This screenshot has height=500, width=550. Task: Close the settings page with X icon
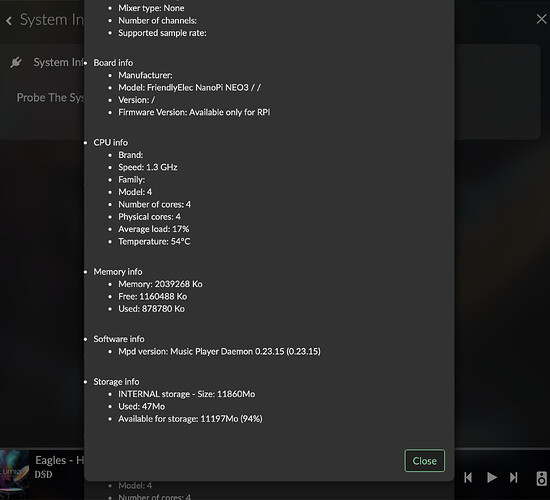click(x=542, y=19)
